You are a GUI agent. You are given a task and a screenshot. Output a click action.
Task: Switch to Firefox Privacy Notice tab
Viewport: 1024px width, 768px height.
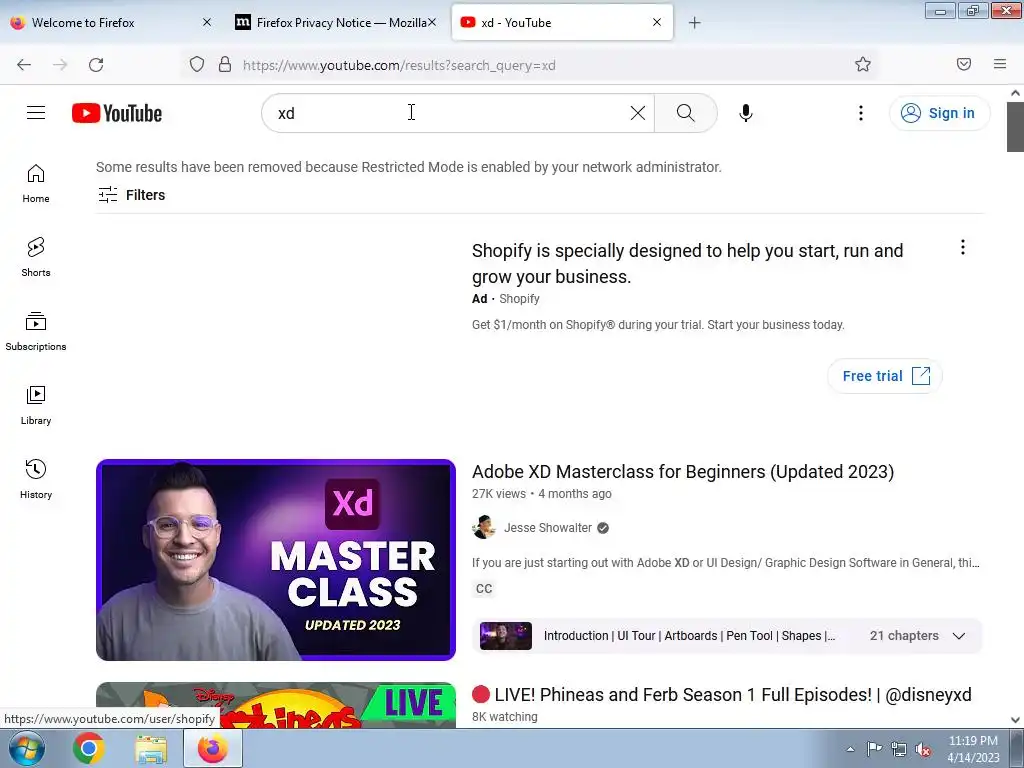(335, 23)
